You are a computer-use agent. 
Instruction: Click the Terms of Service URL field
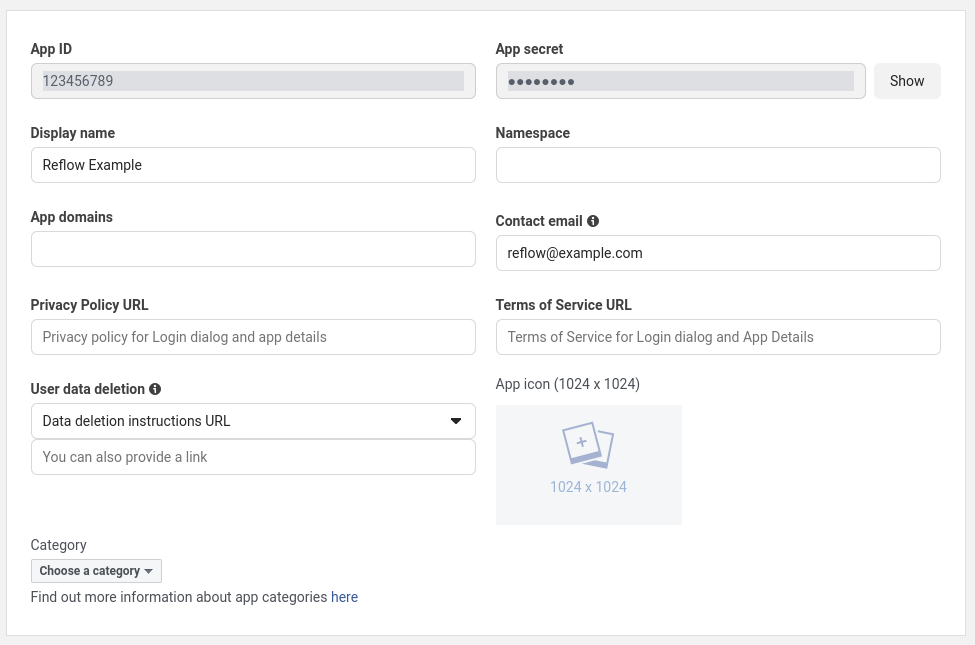[x=717, y=337]
